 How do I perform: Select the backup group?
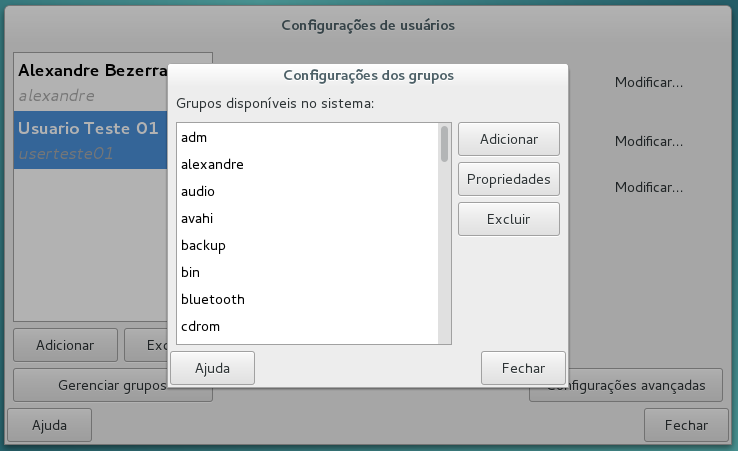coord(307,245)
